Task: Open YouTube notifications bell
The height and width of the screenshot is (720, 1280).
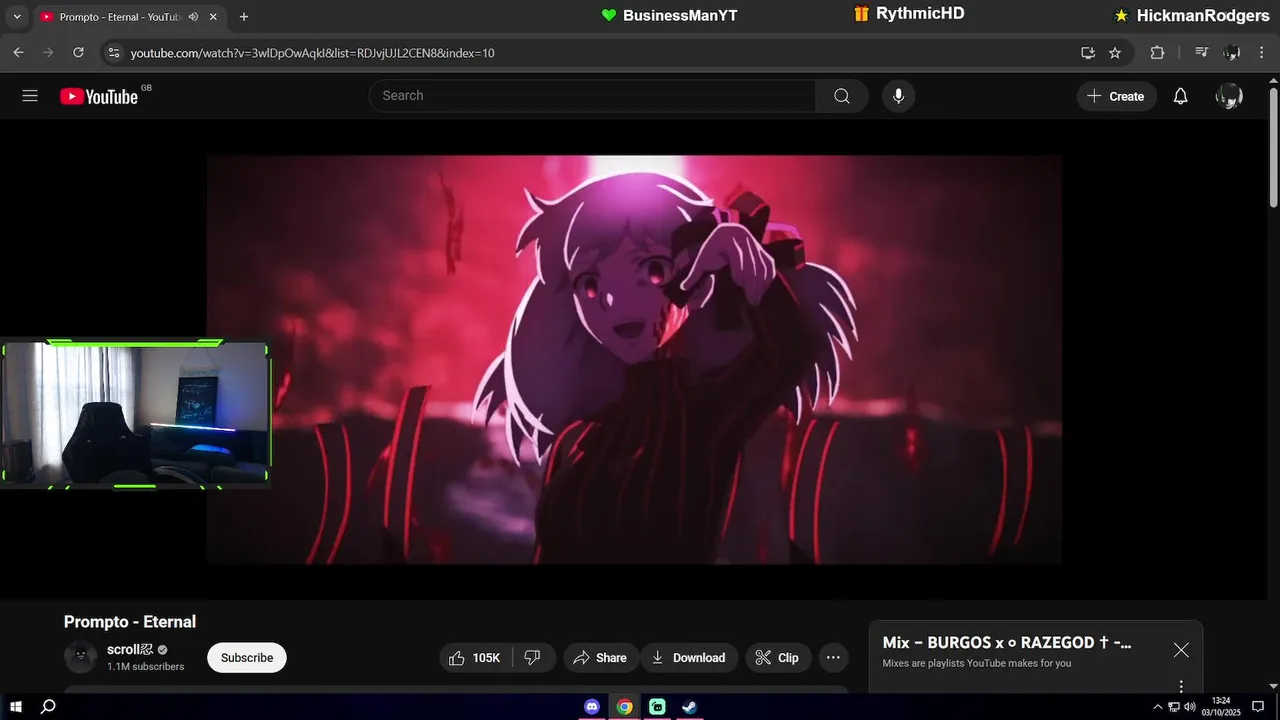Action: pyautogui.click(x=1180, y=96)
